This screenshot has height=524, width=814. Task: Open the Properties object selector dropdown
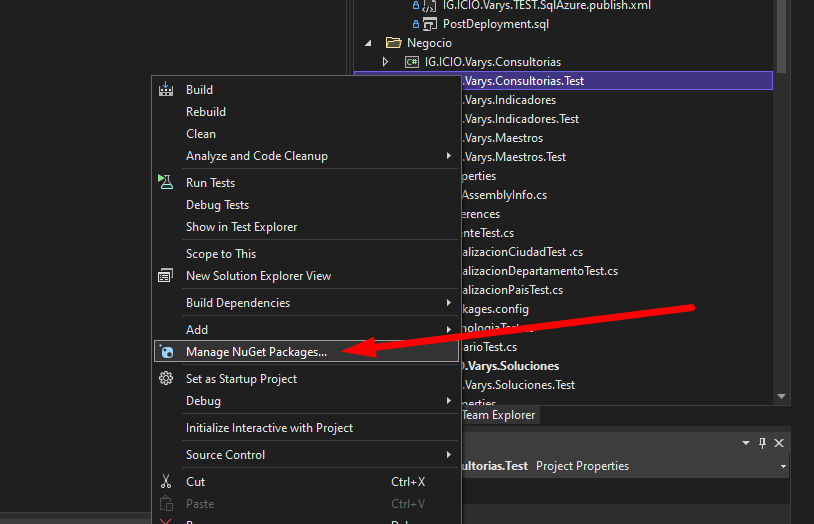coord(783,466)
